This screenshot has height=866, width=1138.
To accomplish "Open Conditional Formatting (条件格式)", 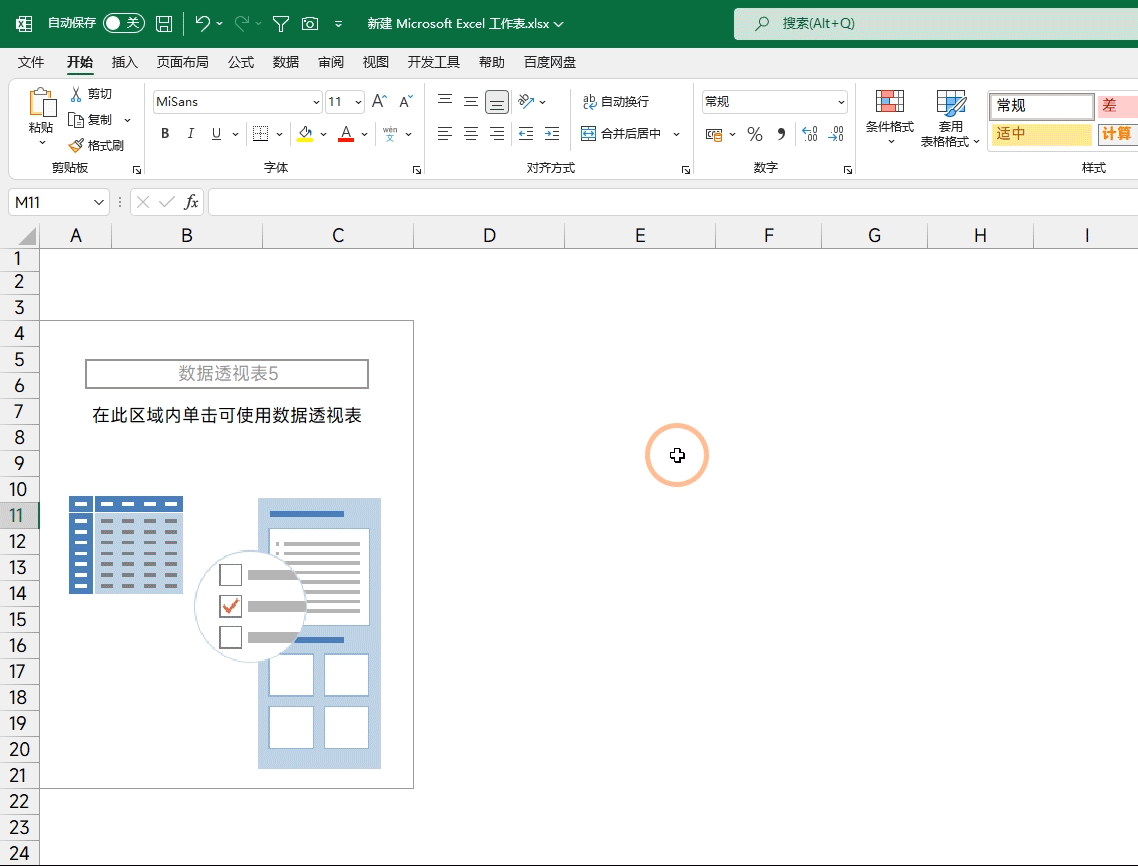I will (889, 115).
